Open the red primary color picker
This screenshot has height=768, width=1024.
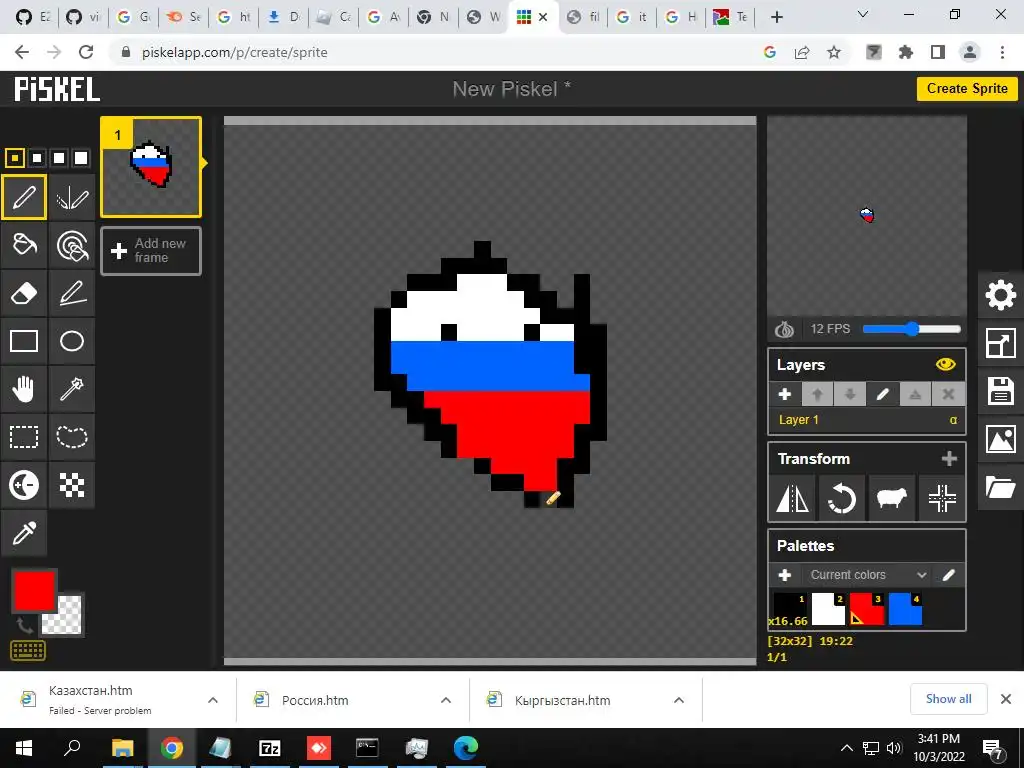click(34, 590)
